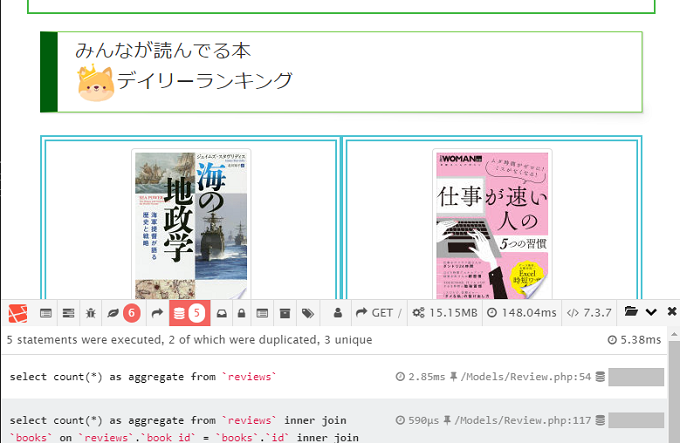680x443 pixels.
Task: Minimize debugbar with the chevron-down icon
Action: (x=651, y=312)
